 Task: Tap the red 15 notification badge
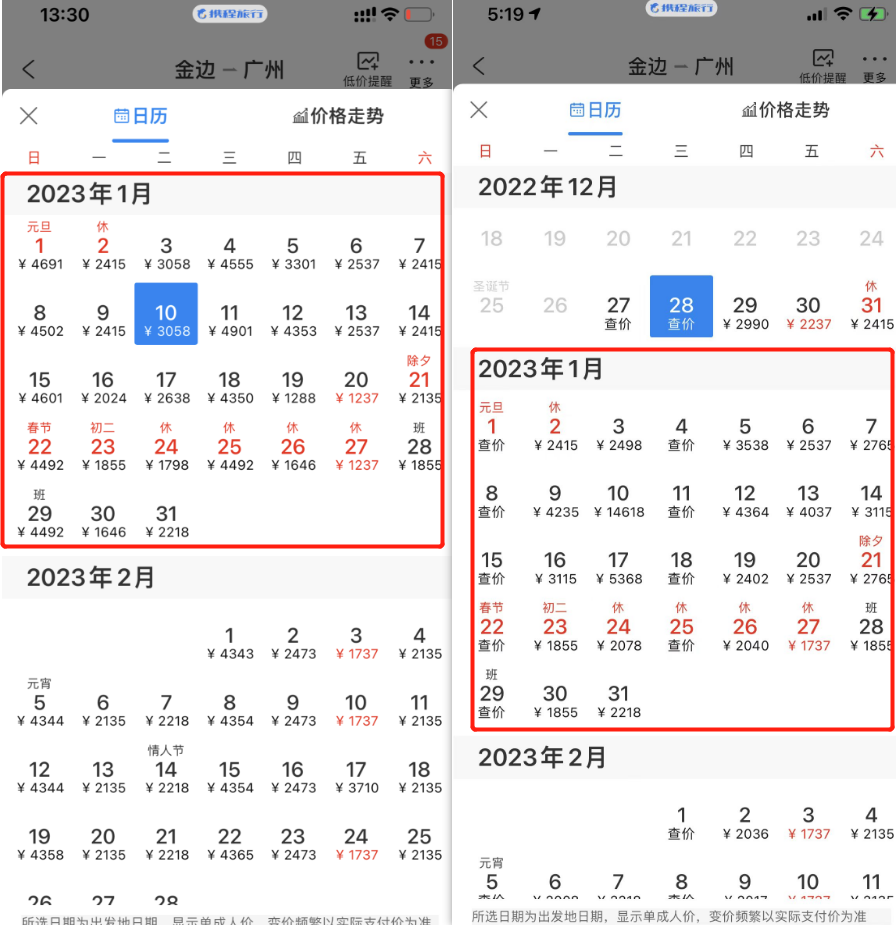click(x=435, y=41)
